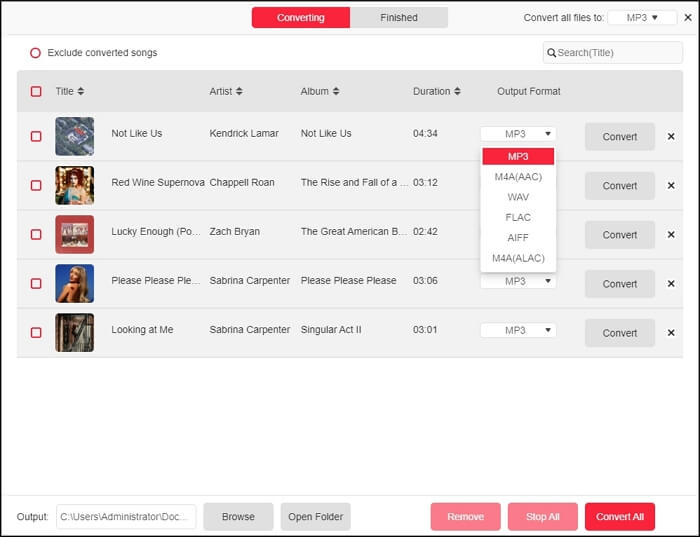Click the search magnifier icon

coord(551,53)
